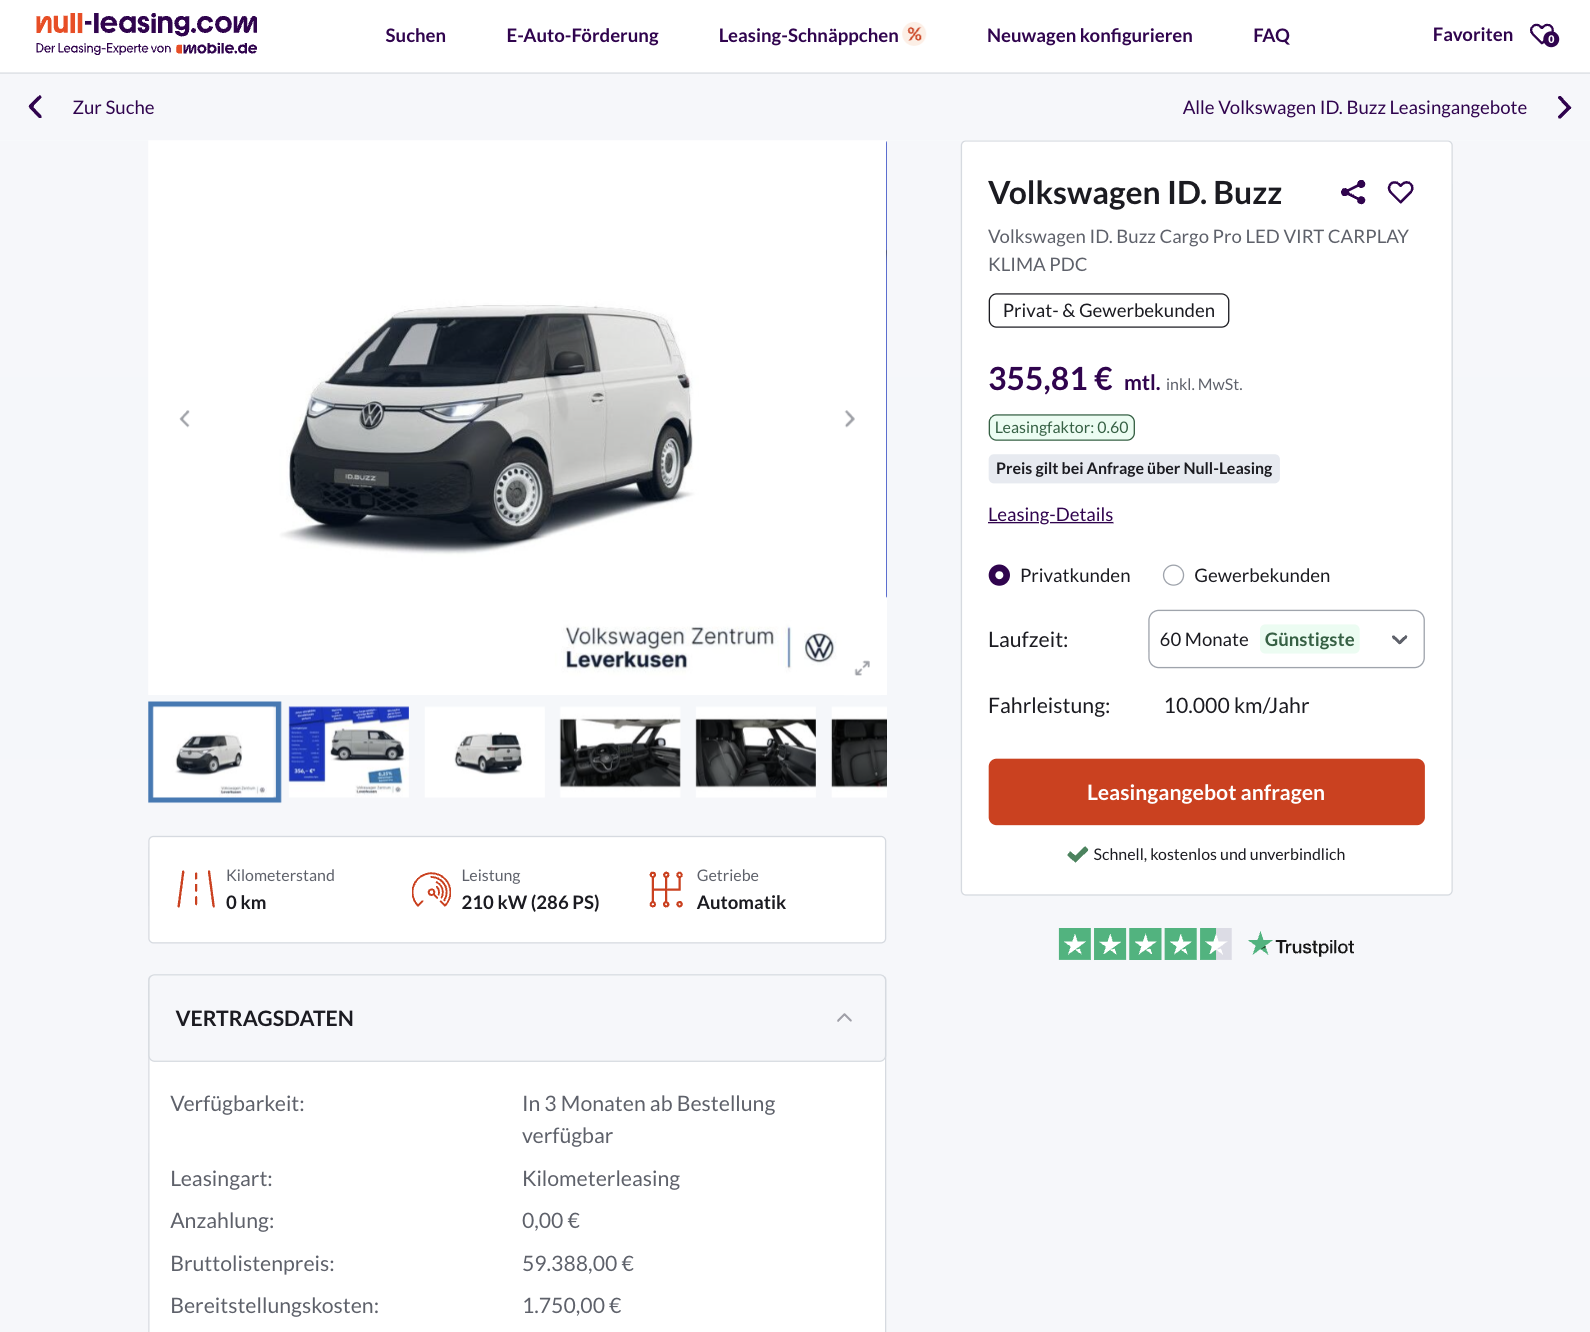Expand the car image to fullscreen

coord(862,668)
